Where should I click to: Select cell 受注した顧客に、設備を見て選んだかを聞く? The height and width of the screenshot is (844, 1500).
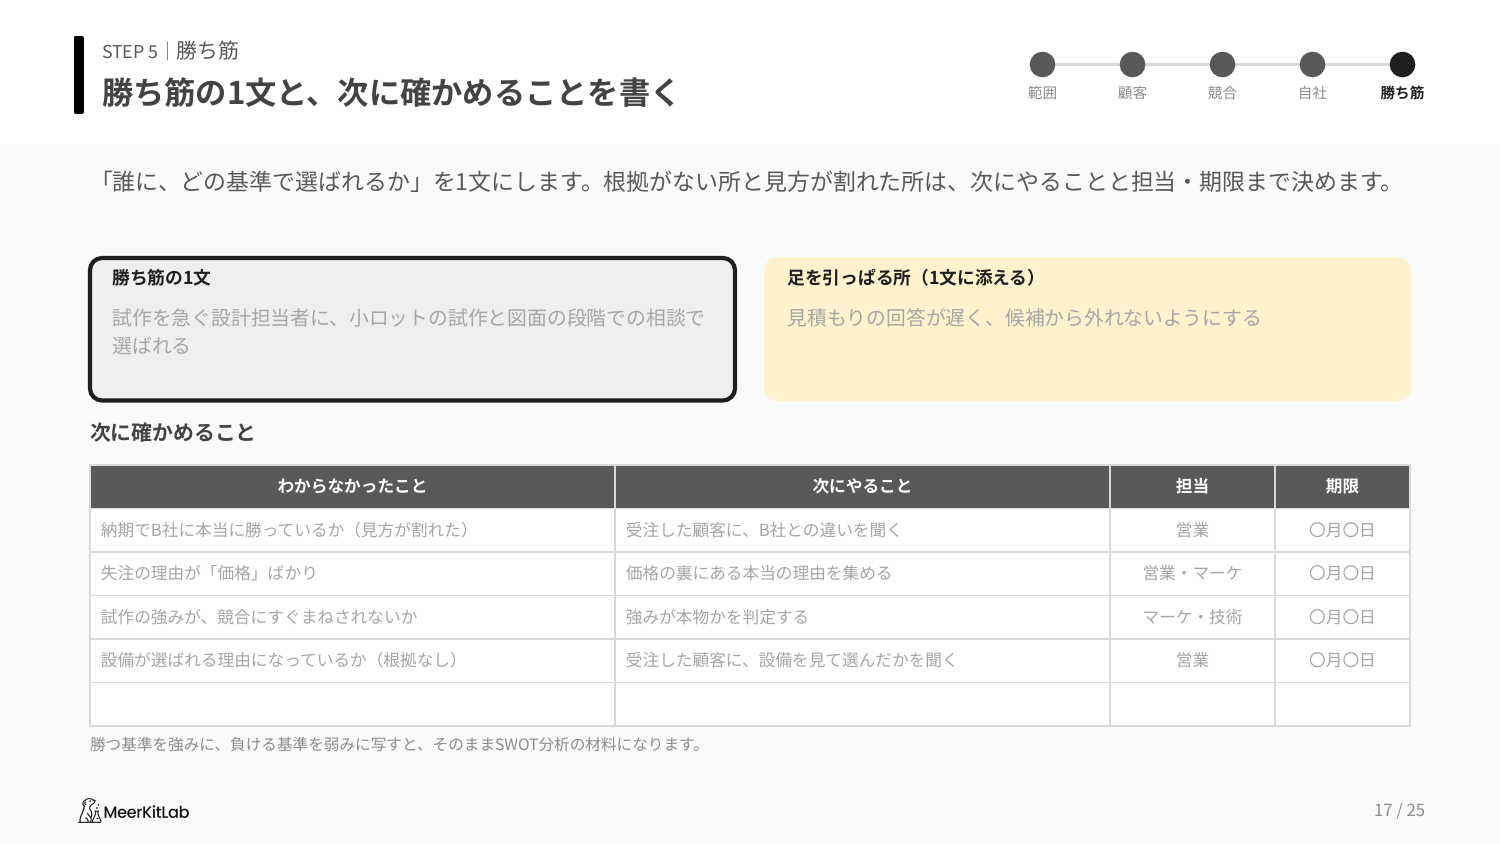[x=862, y=660]
